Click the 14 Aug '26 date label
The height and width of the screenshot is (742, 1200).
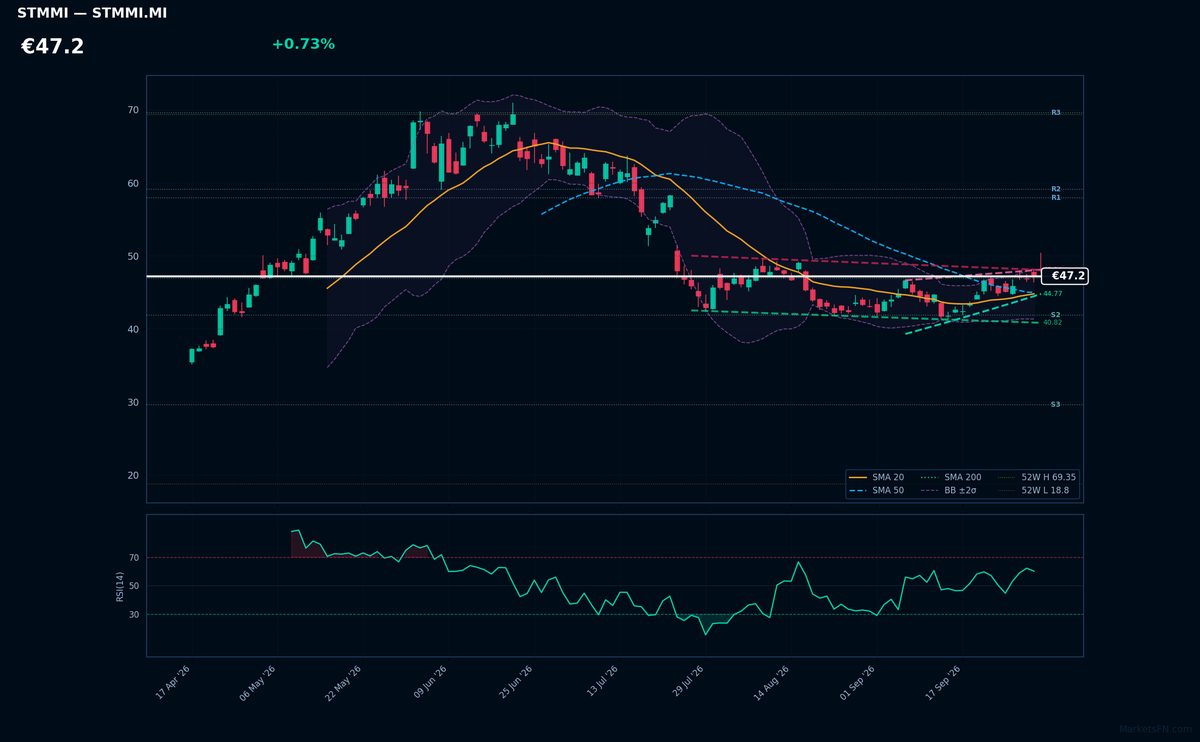pyautogui.click(x=774, y=682)
